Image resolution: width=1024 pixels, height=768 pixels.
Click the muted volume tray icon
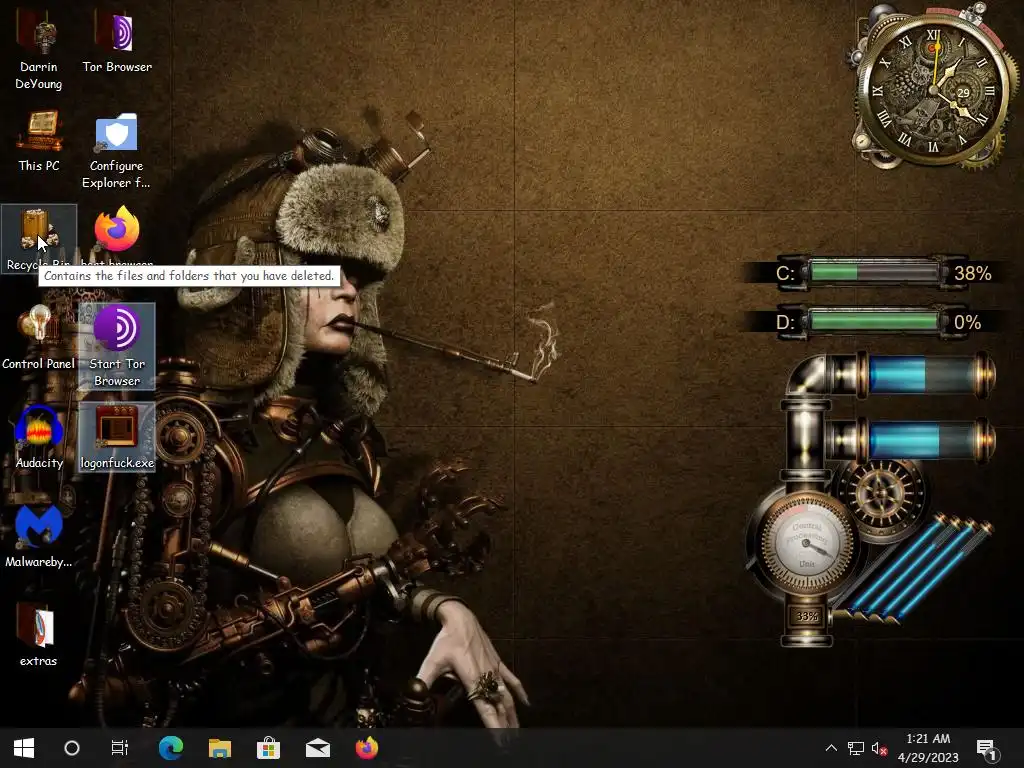879,748
